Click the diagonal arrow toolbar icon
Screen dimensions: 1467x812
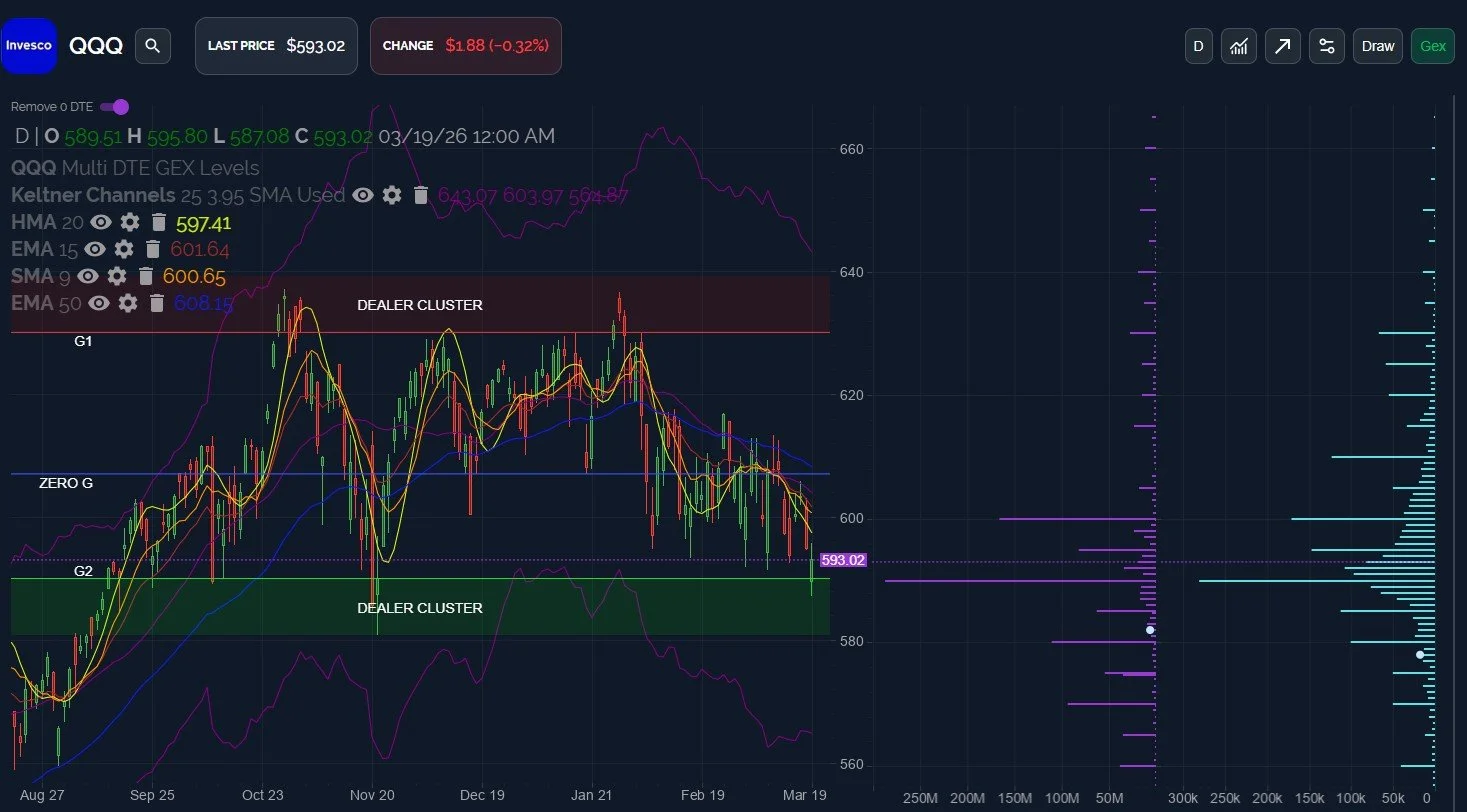[x=1283, y=46]
